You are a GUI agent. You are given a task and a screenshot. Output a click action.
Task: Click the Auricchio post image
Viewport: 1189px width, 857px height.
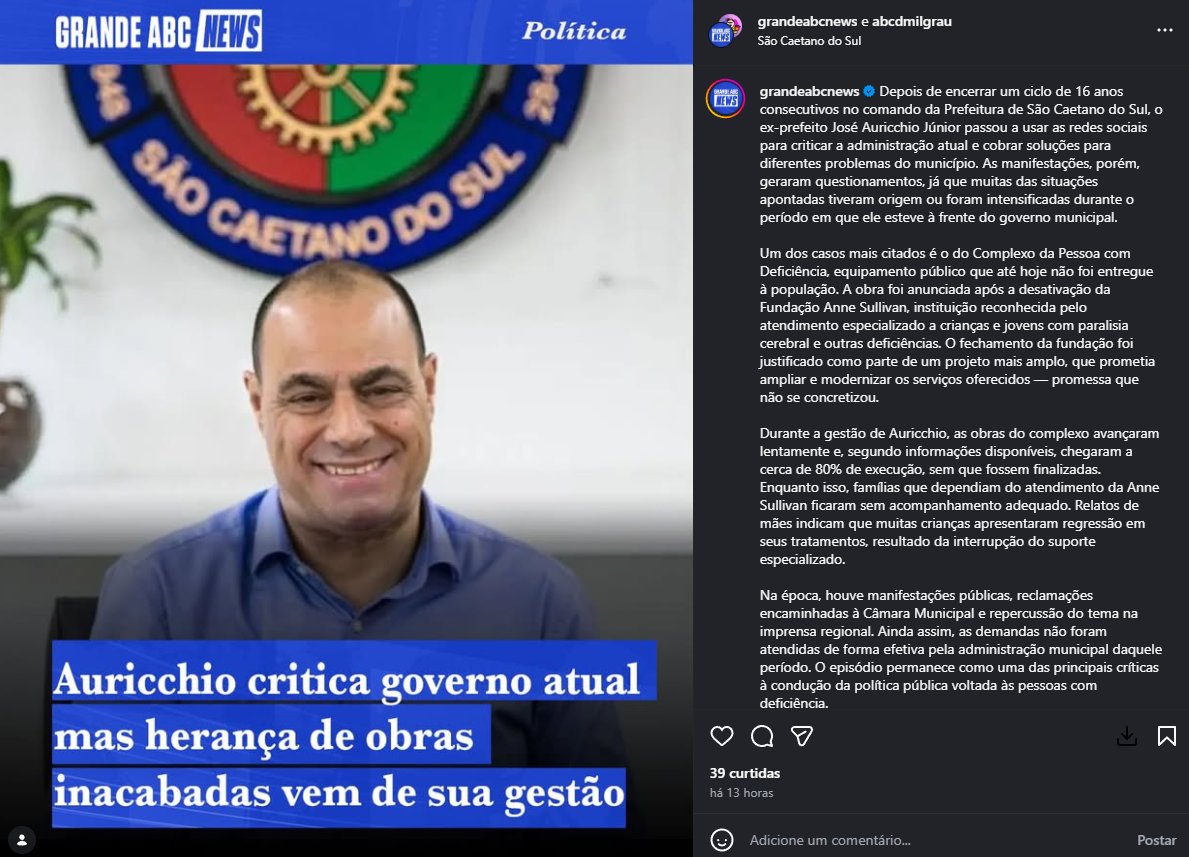[347, 428]
